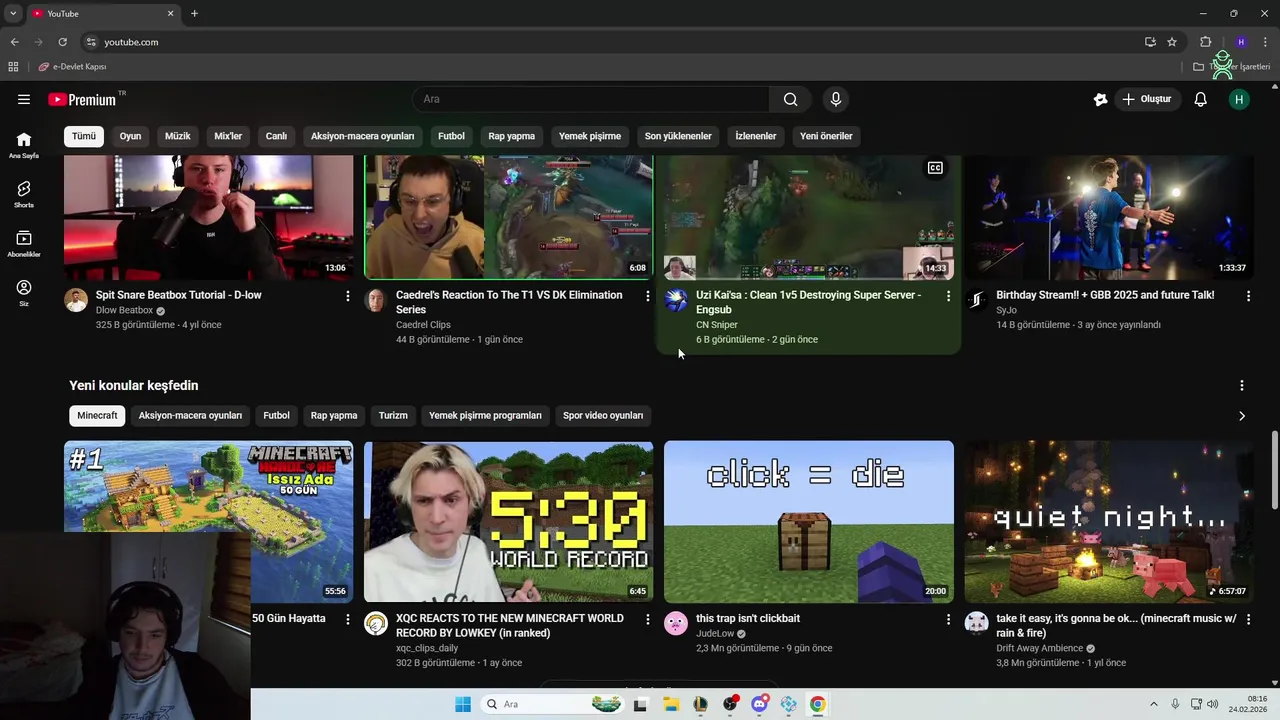The height and width of the screenshot is (720, 1280).
Task: Open Abonelikler in the sidebar
Action: point(24,243)
